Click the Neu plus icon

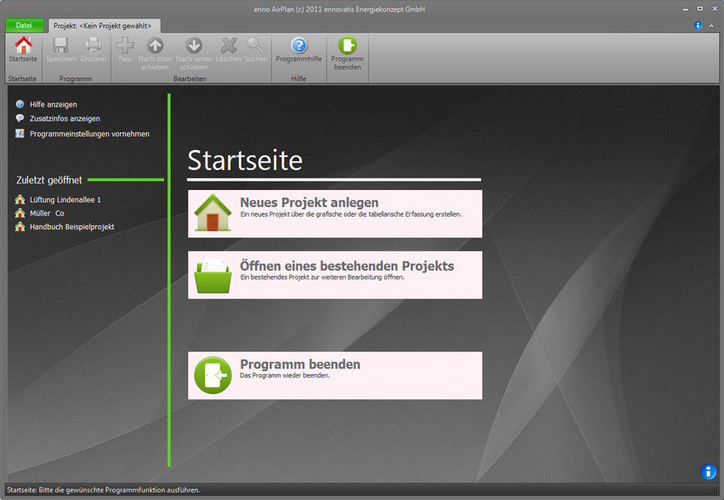click(x=125, y=48)
